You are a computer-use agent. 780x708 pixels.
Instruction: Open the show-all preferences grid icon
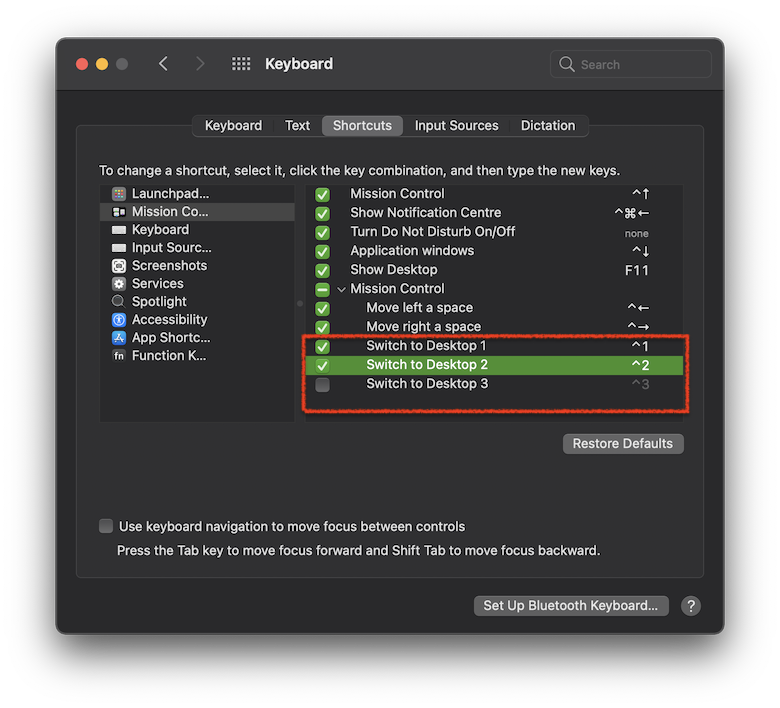(241, 64)
